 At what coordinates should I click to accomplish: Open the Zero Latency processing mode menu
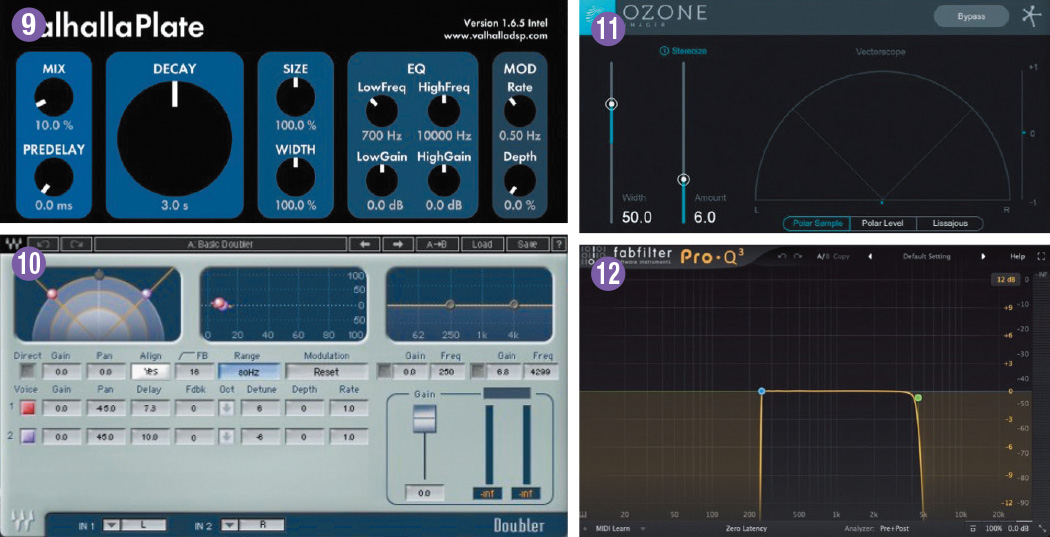coord(746,528)
